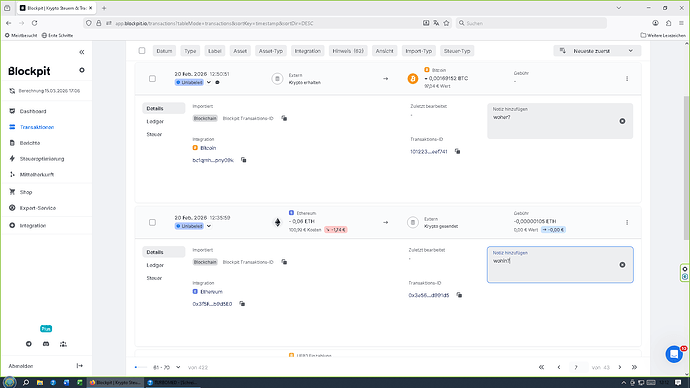The width and height of the screenshot is (690, 388).
Task: Open the Label filter
Action: tap(215, 51)
